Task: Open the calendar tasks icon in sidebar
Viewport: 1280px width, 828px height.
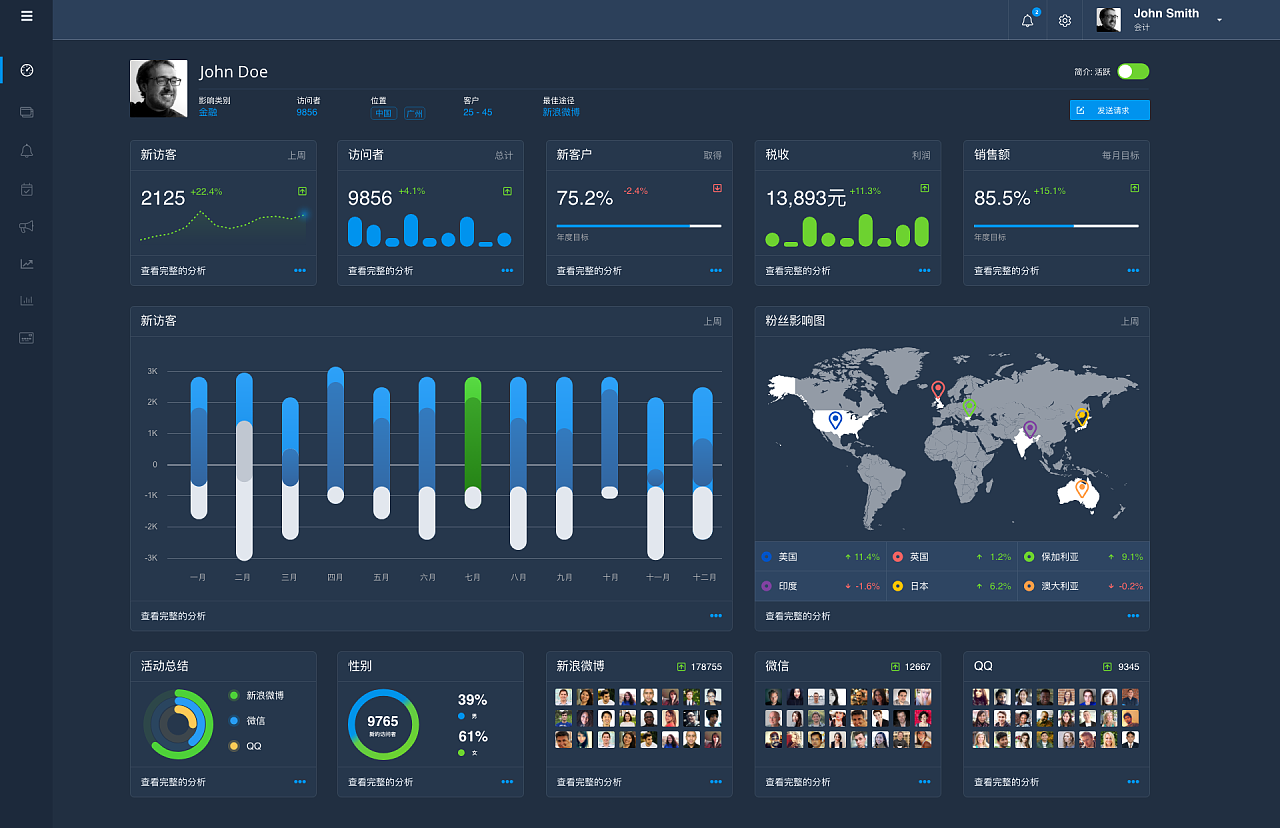Action: 26,189
